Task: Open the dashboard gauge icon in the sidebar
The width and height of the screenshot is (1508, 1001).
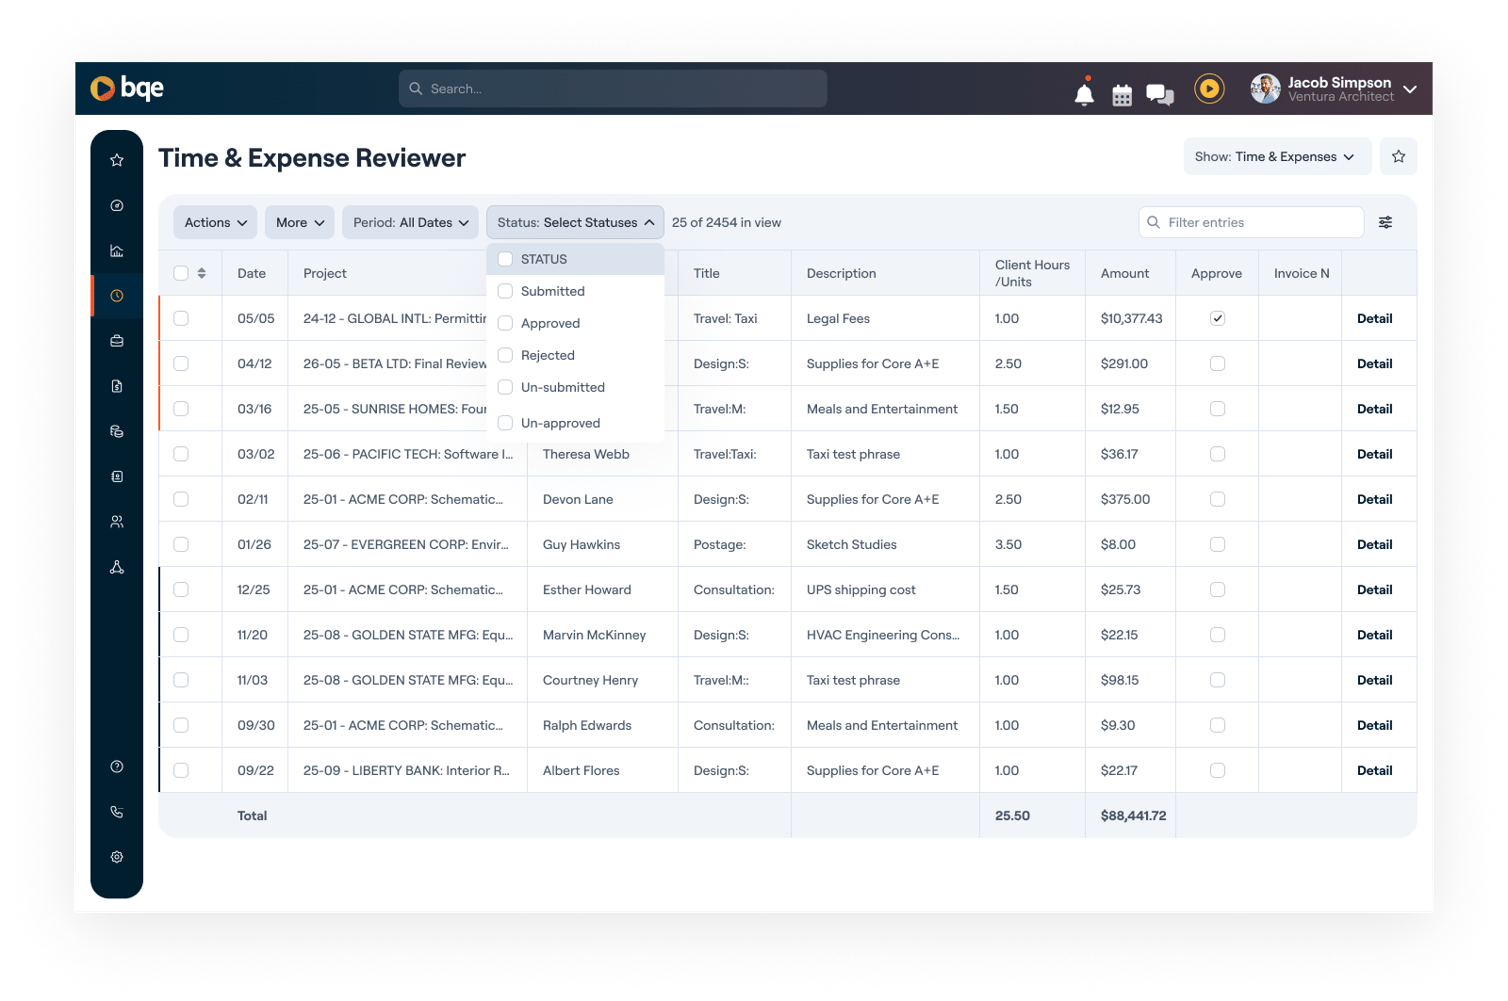Action: coord(116,205)
